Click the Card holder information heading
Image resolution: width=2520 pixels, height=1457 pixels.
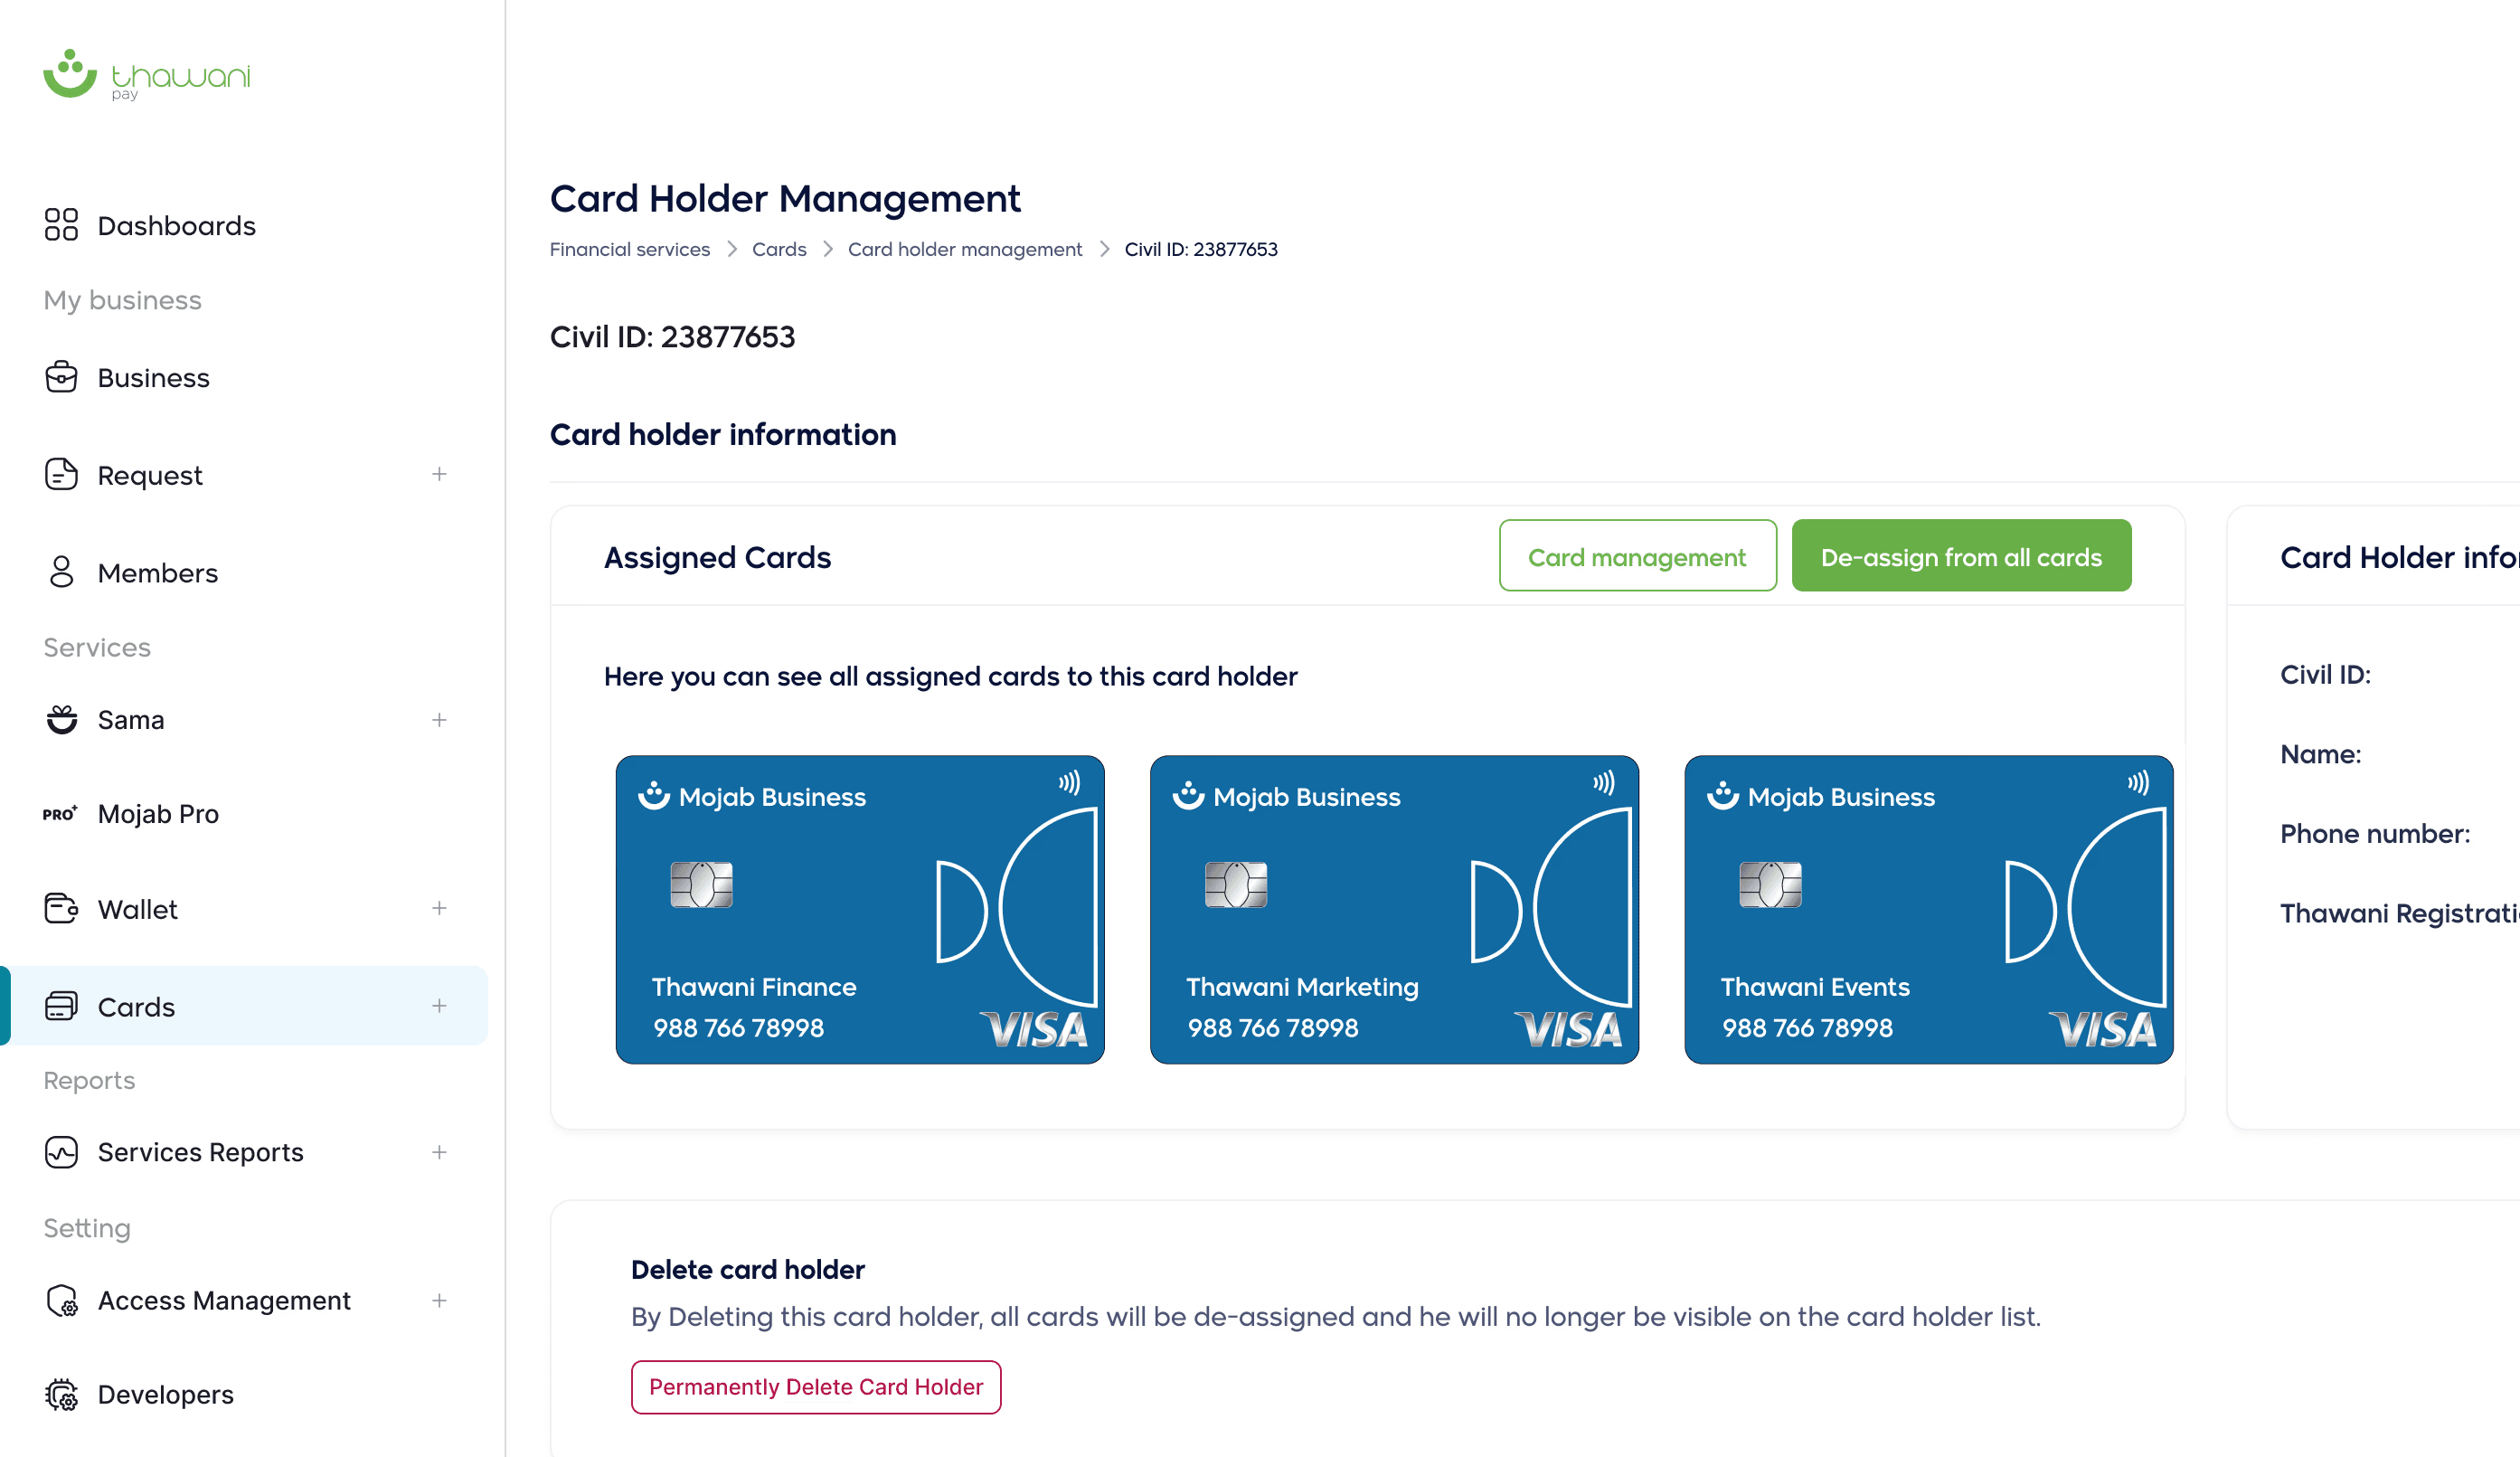(x=723, y=434)
